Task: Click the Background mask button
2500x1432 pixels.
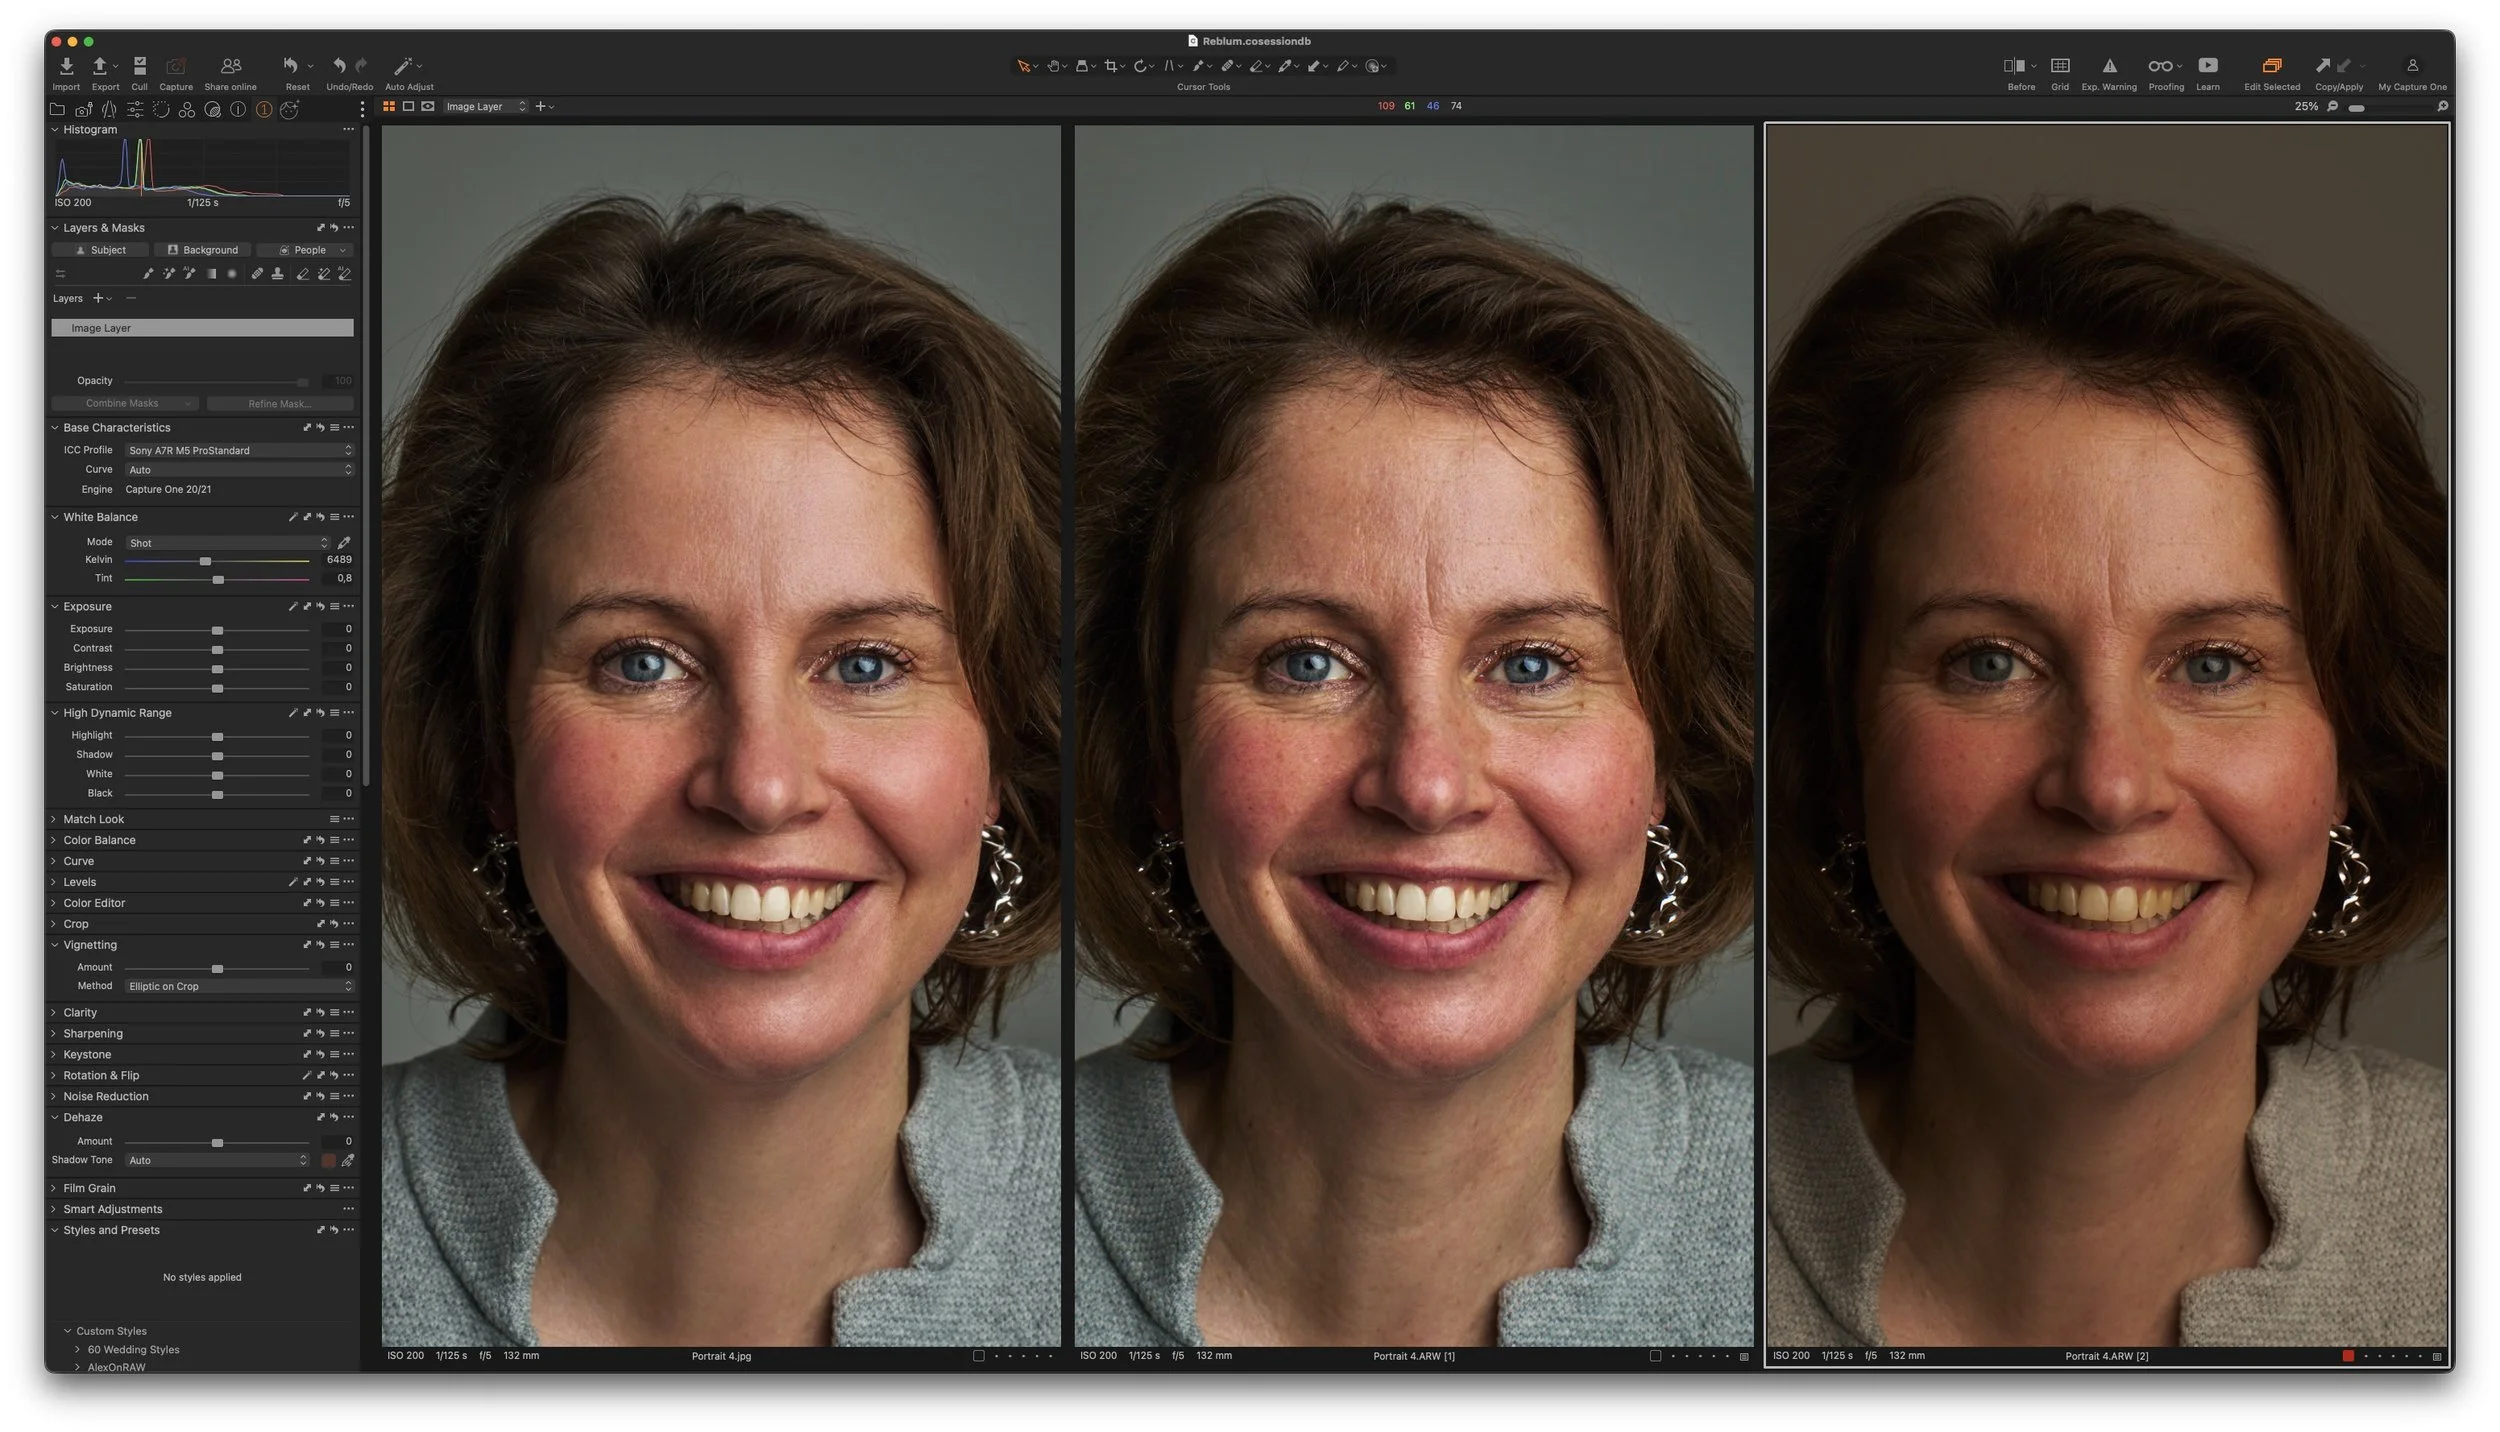Action: [x=203, y=250]
